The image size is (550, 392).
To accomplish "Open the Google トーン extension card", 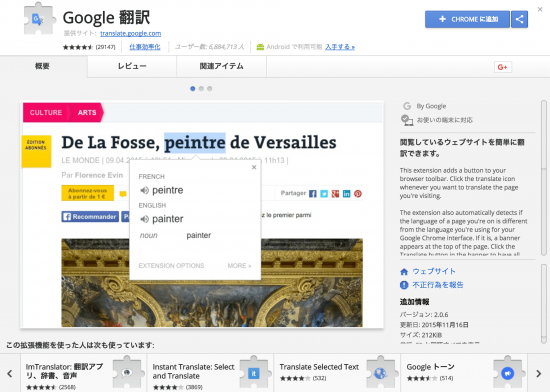I will click(x=464, y=373).
